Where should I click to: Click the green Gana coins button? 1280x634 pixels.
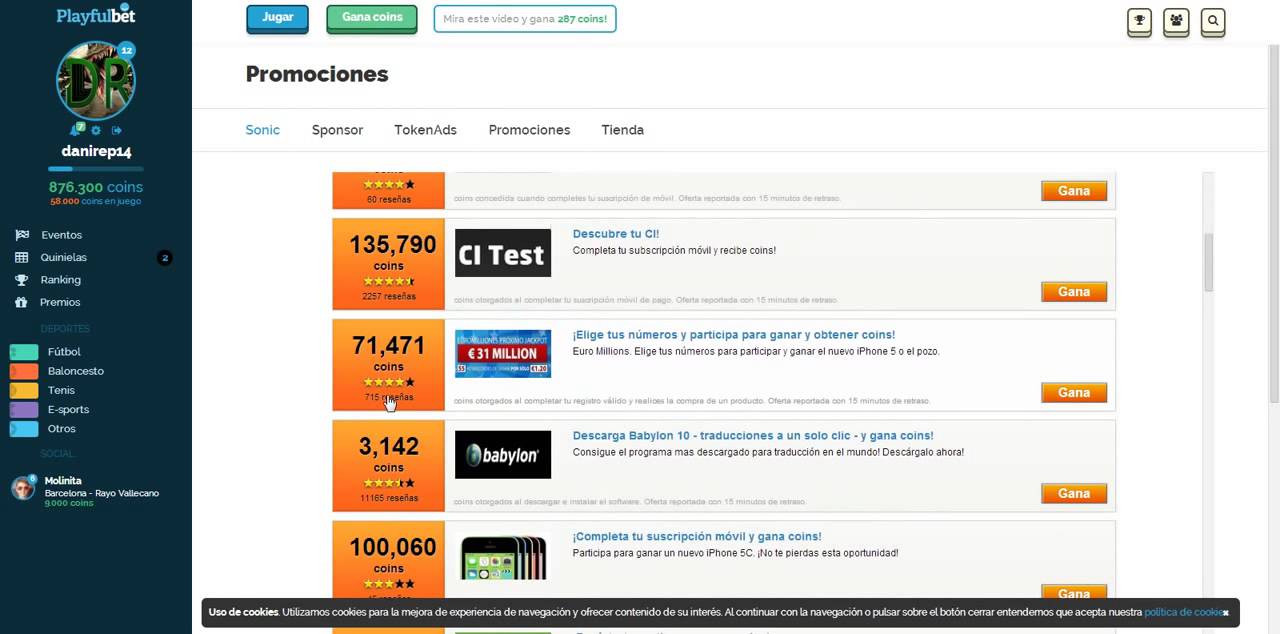coord(372,18)
